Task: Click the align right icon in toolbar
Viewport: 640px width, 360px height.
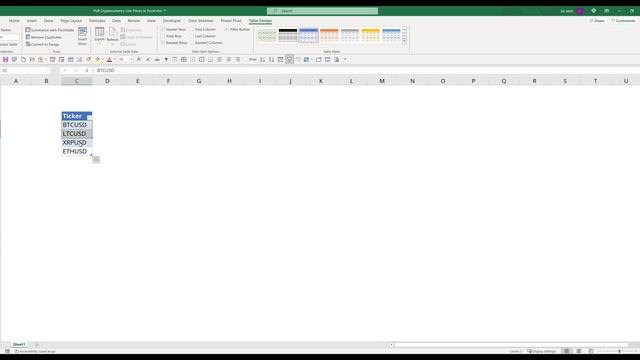Action: 238,60
